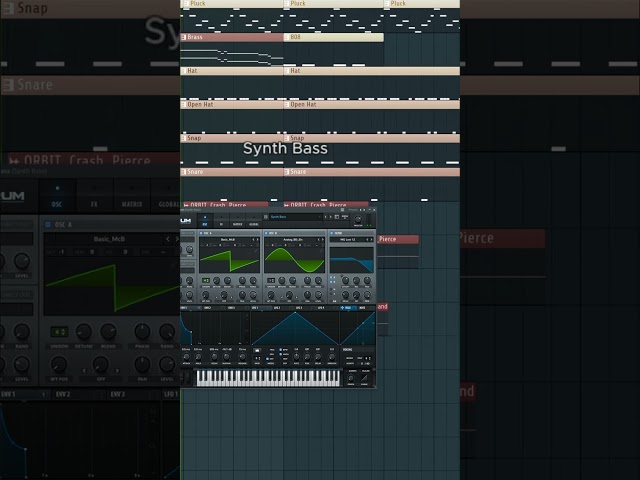The height and width of the screenshot is (480, 640).
Task: Toggle filter routing for sub (S)
Action: coord(331,294)
